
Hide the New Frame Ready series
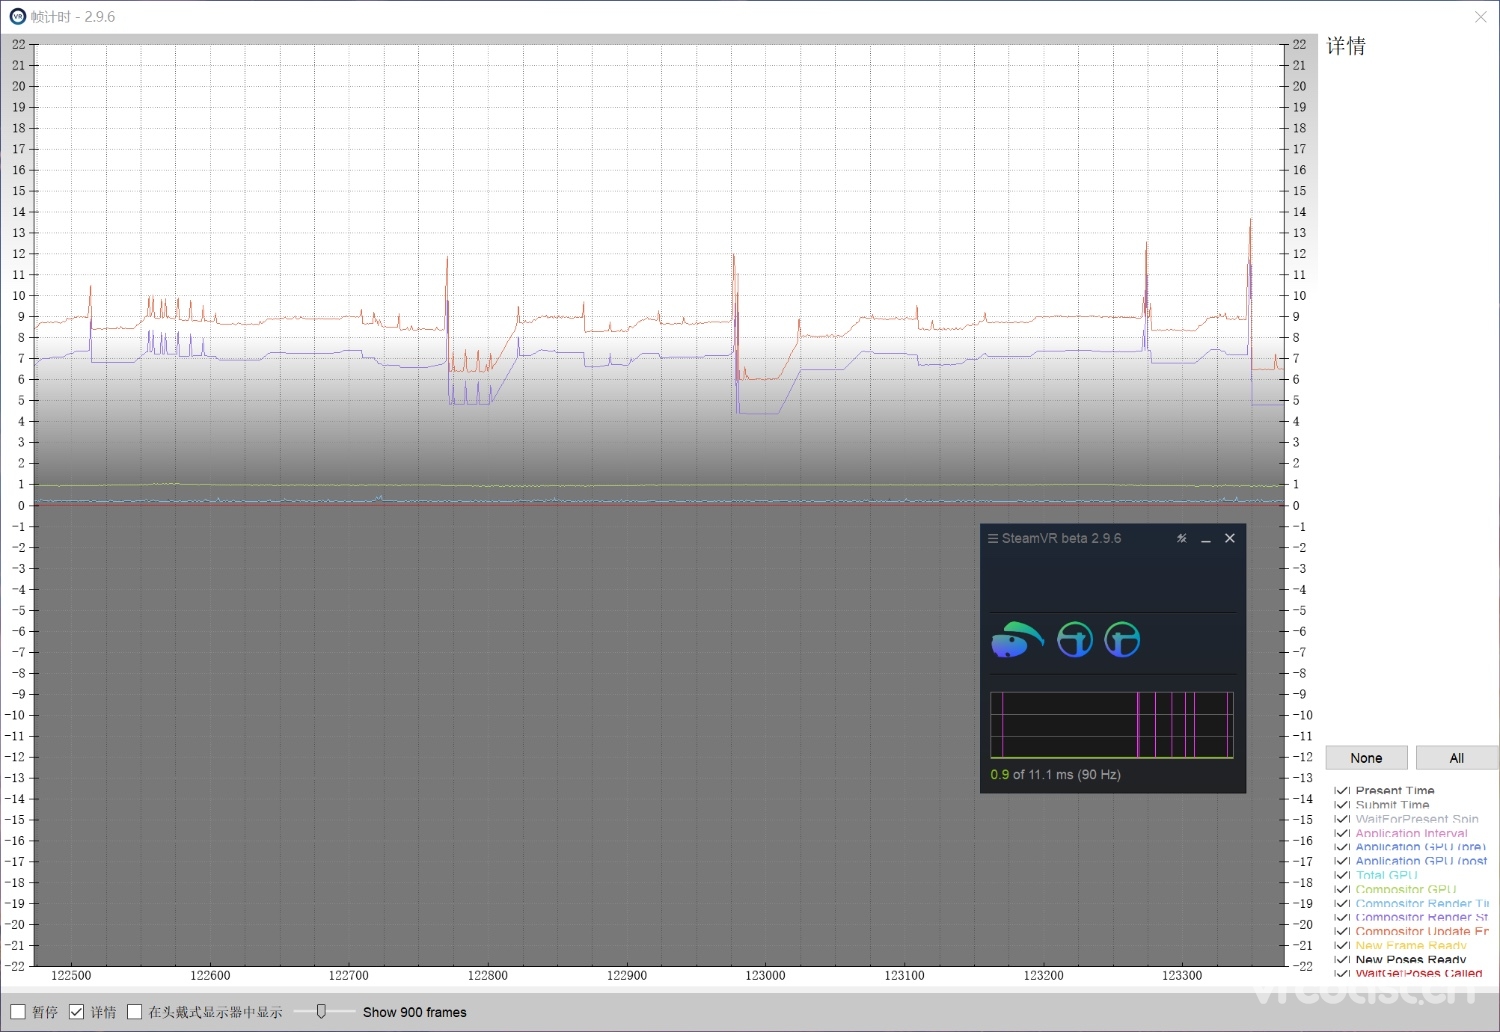[x=1342, y=944]
